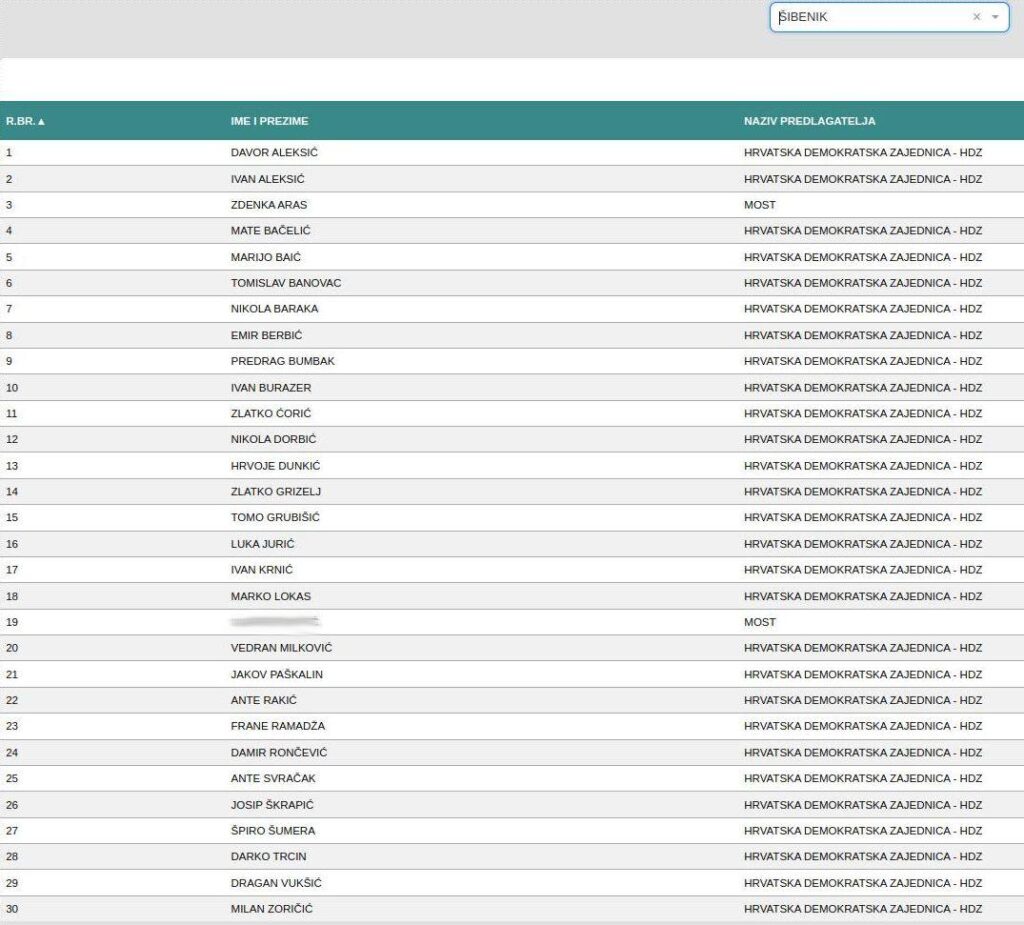Select the name IVAN KRNIĆ
Image resolution: width=1024 pixels, height=925 pixels.
[261, 570]
